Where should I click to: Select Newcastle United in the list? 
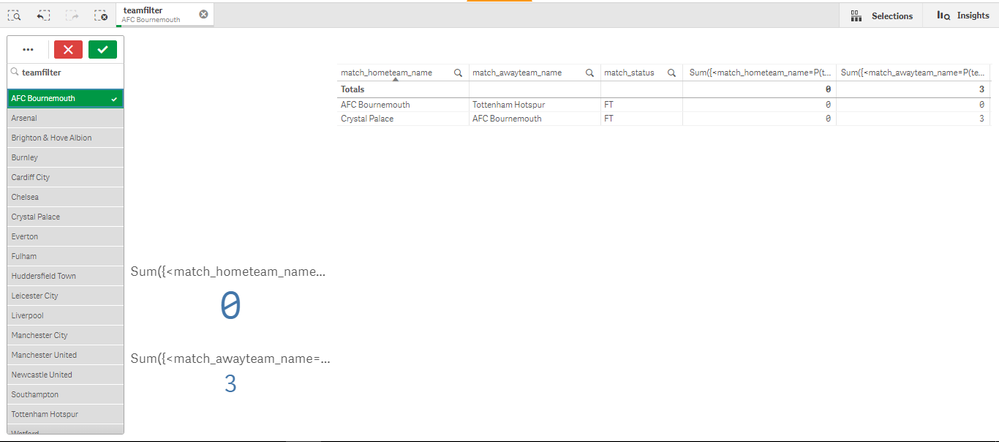pyautogui.click(x=66, y=375)
